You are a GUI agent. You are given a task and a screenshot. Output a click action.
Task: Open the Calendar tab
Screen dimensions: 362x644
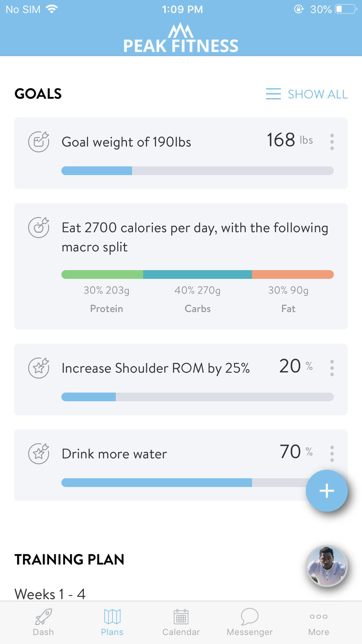click(x=181, y=622)
